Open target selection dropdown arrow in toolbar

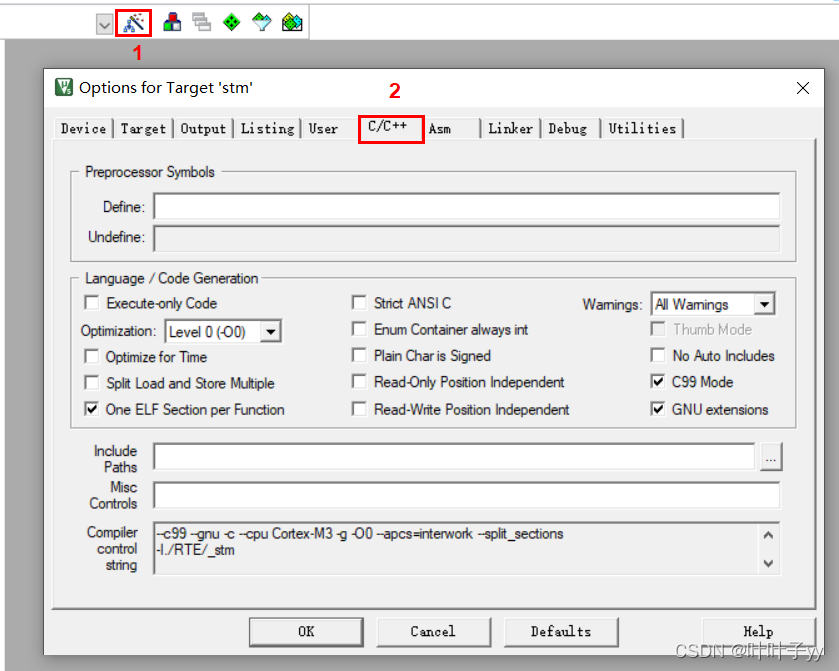pyautogui.click(x=104, y=24)
